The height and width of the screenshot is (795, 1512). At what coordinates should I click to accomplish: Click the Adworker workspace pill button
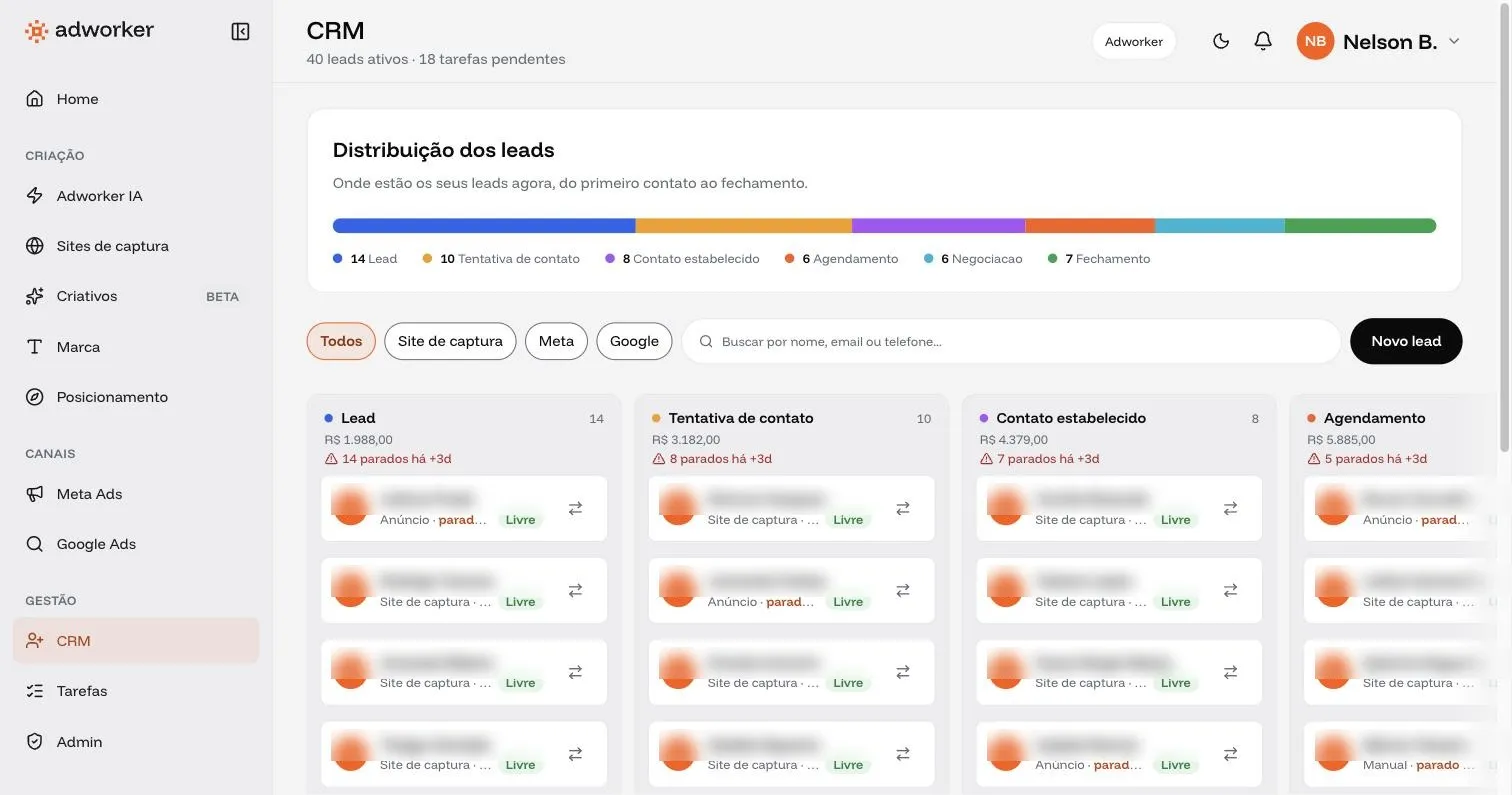[1134, 41]
